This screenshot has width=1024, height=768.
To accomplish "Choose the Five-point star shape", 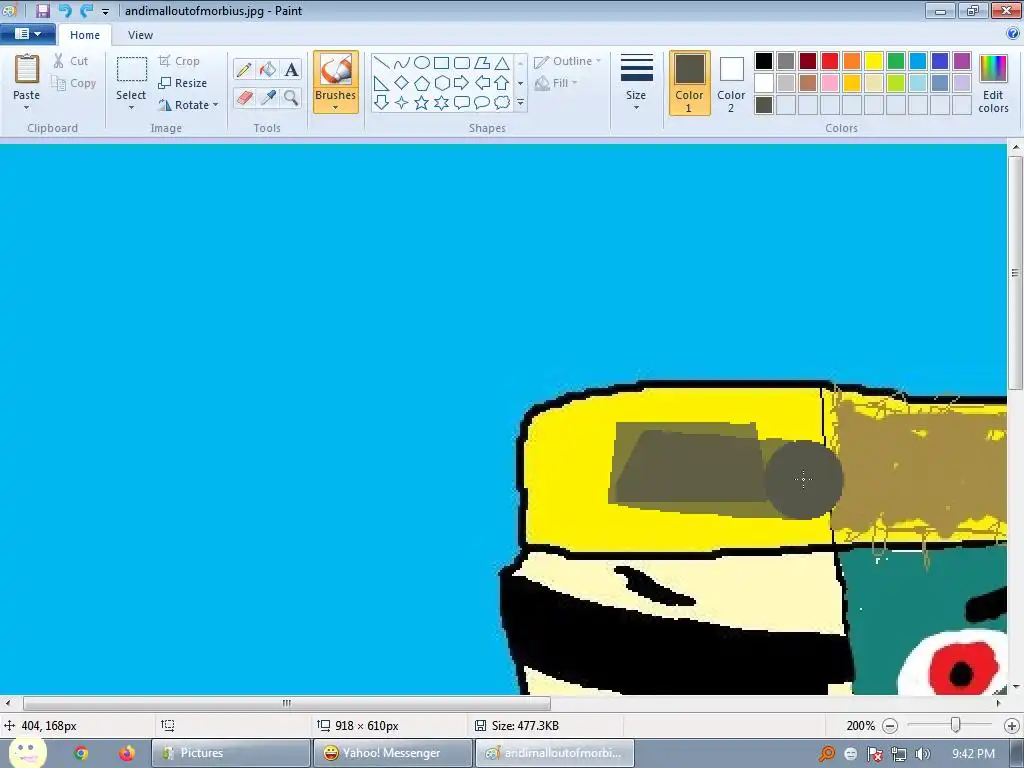I will coord(422,103).
